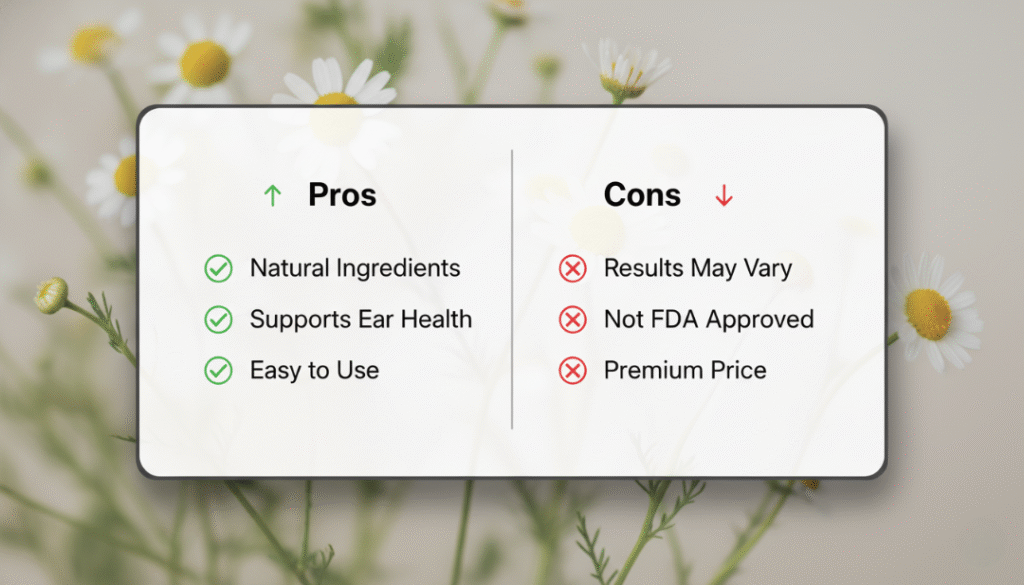This screenshot has width=1024, height=585.
Task: Click the green checkmark next to Natural Ingredients
Action: coord(218,269)
